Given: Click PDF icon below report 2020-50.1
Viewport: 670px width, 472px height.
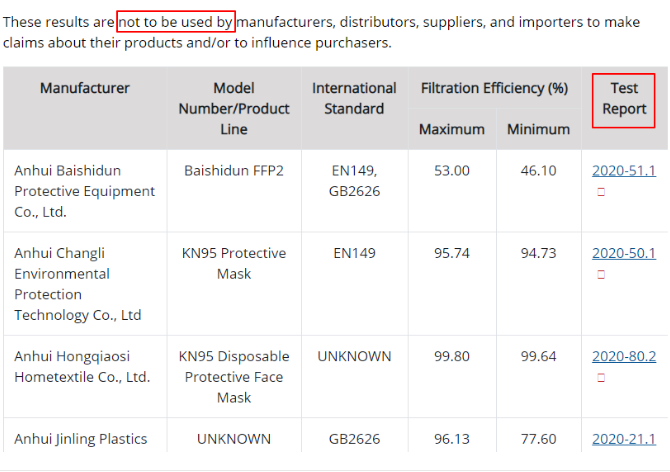Looking at the screenshot, I should (x=601, y=274).
